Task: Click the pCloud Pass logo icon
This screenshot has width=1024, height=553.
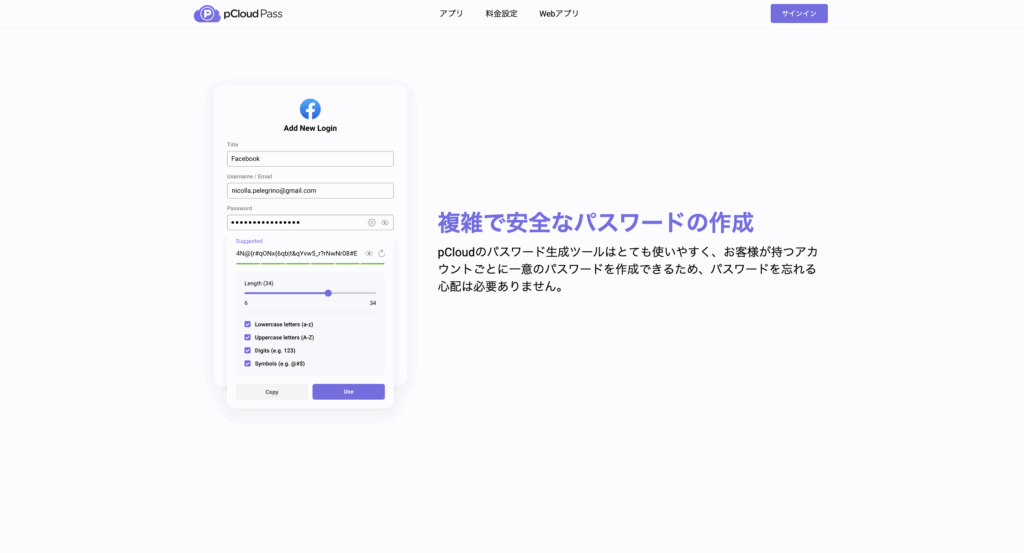Action: pos(207,14)
